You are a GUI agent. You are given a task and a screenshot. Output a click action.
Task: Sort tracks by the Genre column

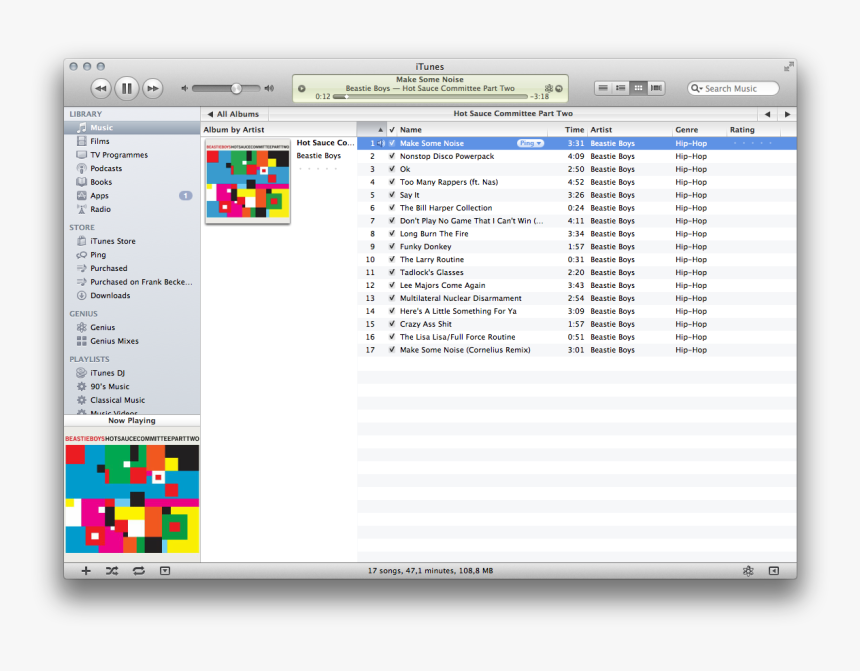click(699, 129)
